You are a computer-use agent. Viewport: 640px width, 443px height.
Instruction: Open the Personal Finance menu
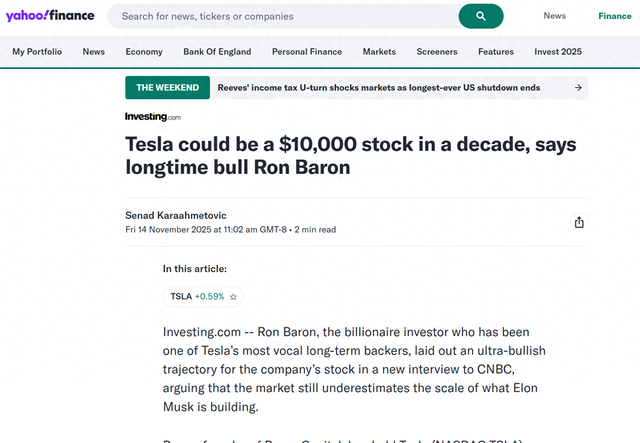pos(306,52)
